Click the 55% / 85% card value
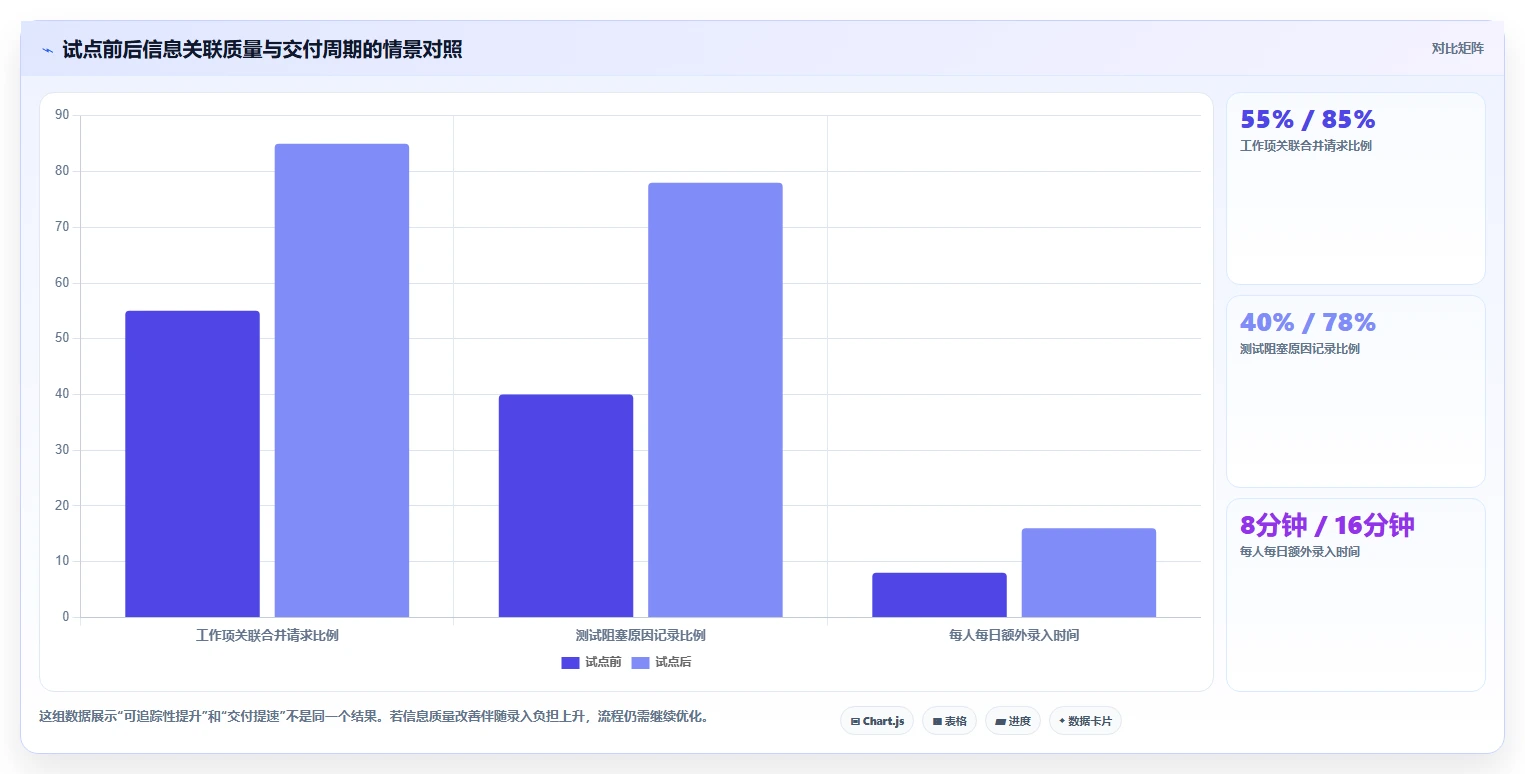The height and width of the screenshot is (774, 1525). coord(1308,120)
